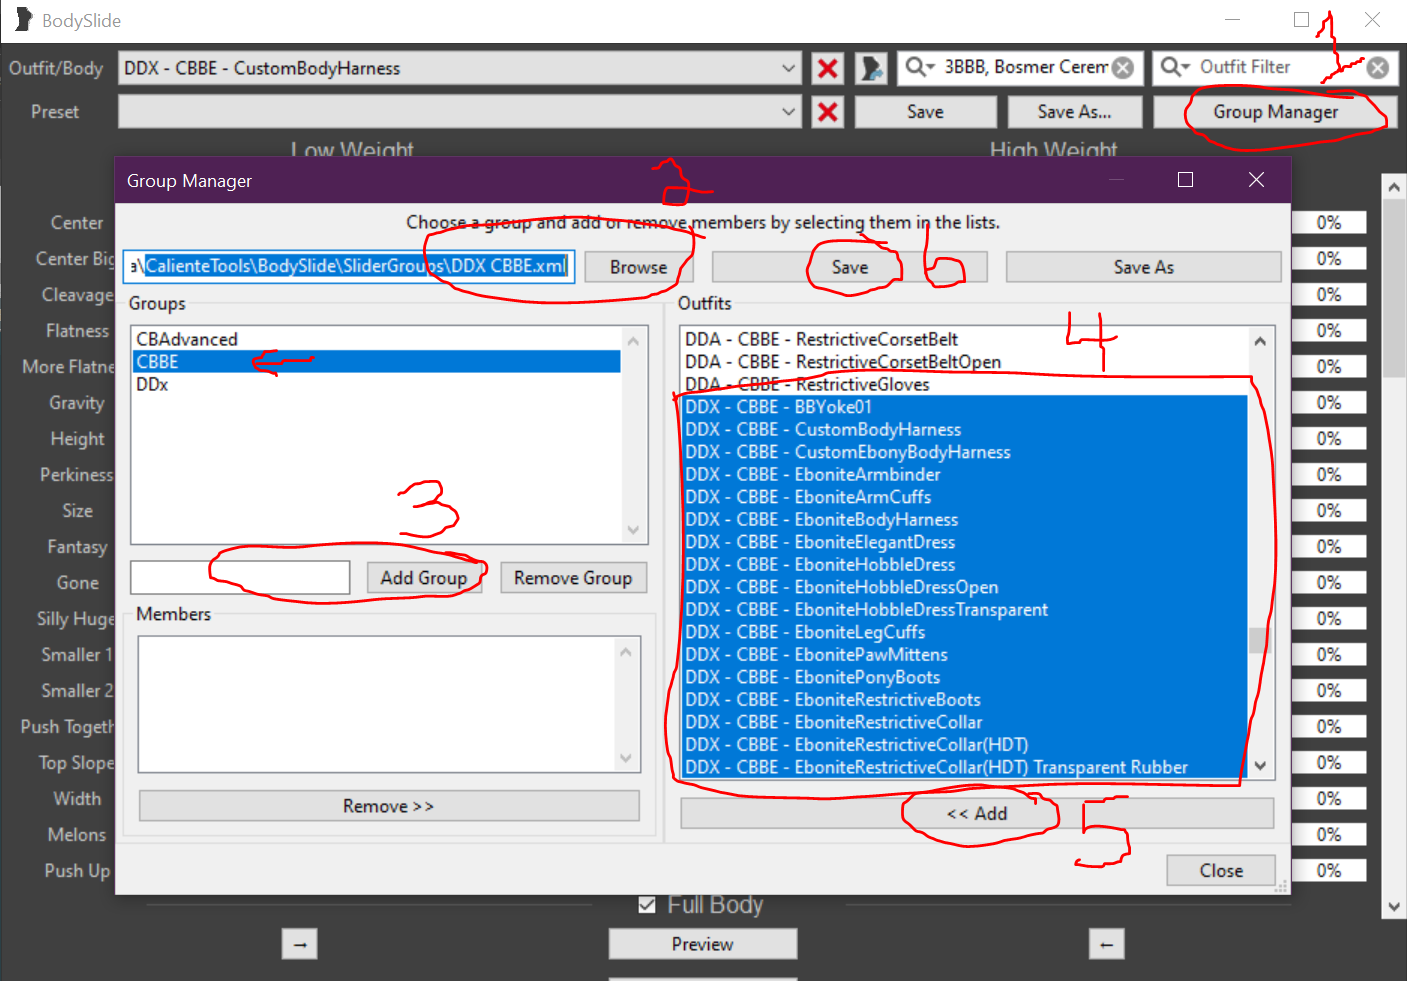The width and height of the screenshot is (1407, 981).
Task: Click the Center slider value 0% box
Action: (x=1328, y=223)
